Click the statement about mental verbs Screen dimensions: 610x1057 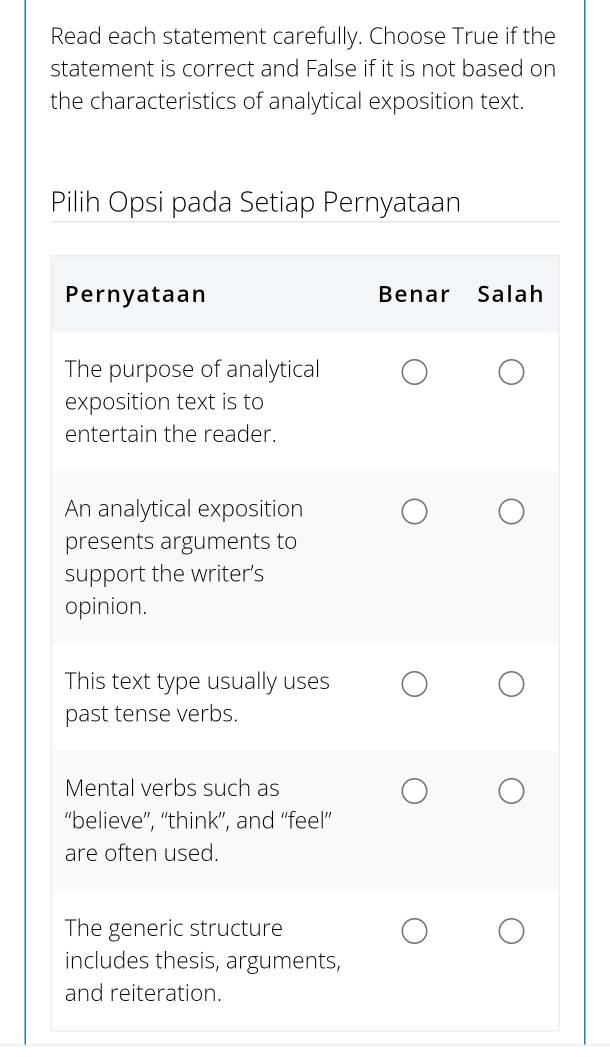[198, 820]
